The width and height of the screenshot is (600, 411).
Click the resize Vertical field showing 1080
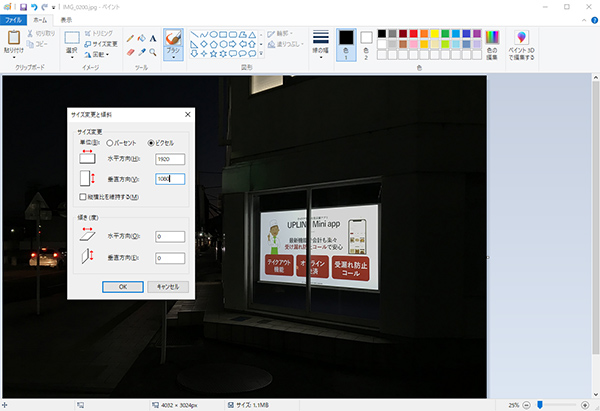click(170, 179)
